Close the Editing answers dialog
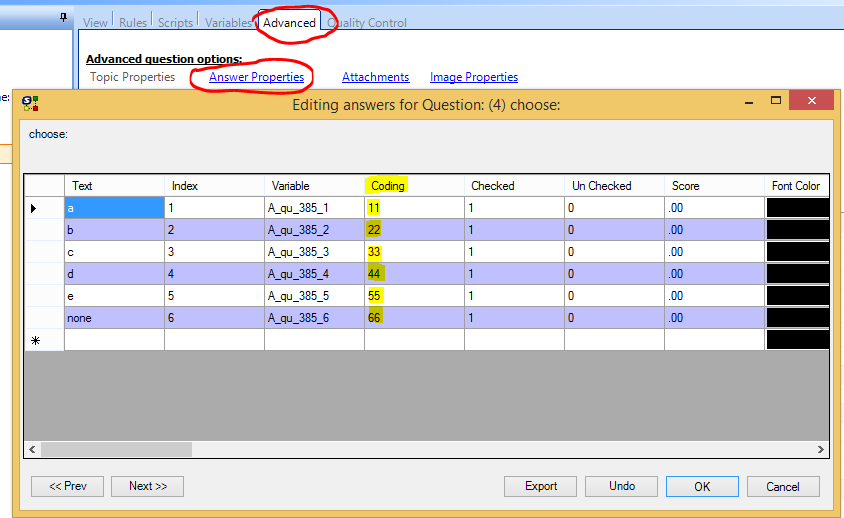The width and height of the screenshot is (844, 518). tap(812, 101)
